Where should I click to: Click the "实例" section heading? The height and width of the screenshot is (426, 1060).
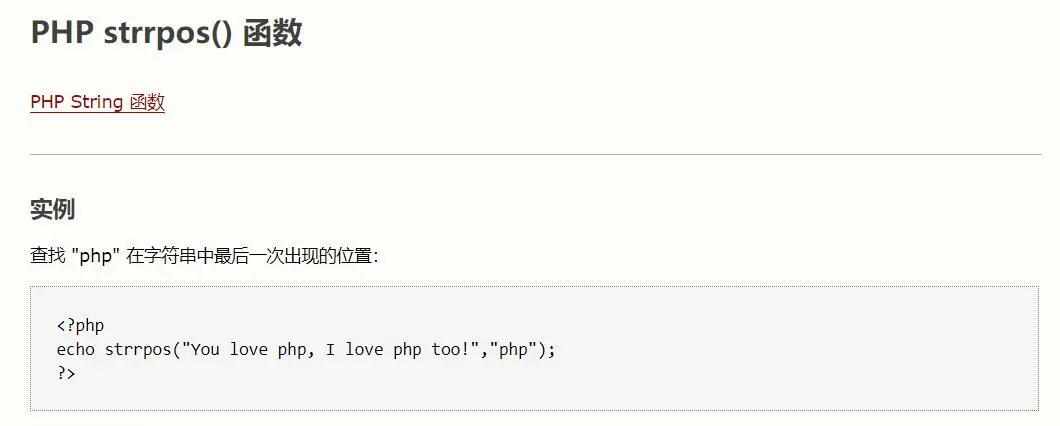tap(52, 210)
